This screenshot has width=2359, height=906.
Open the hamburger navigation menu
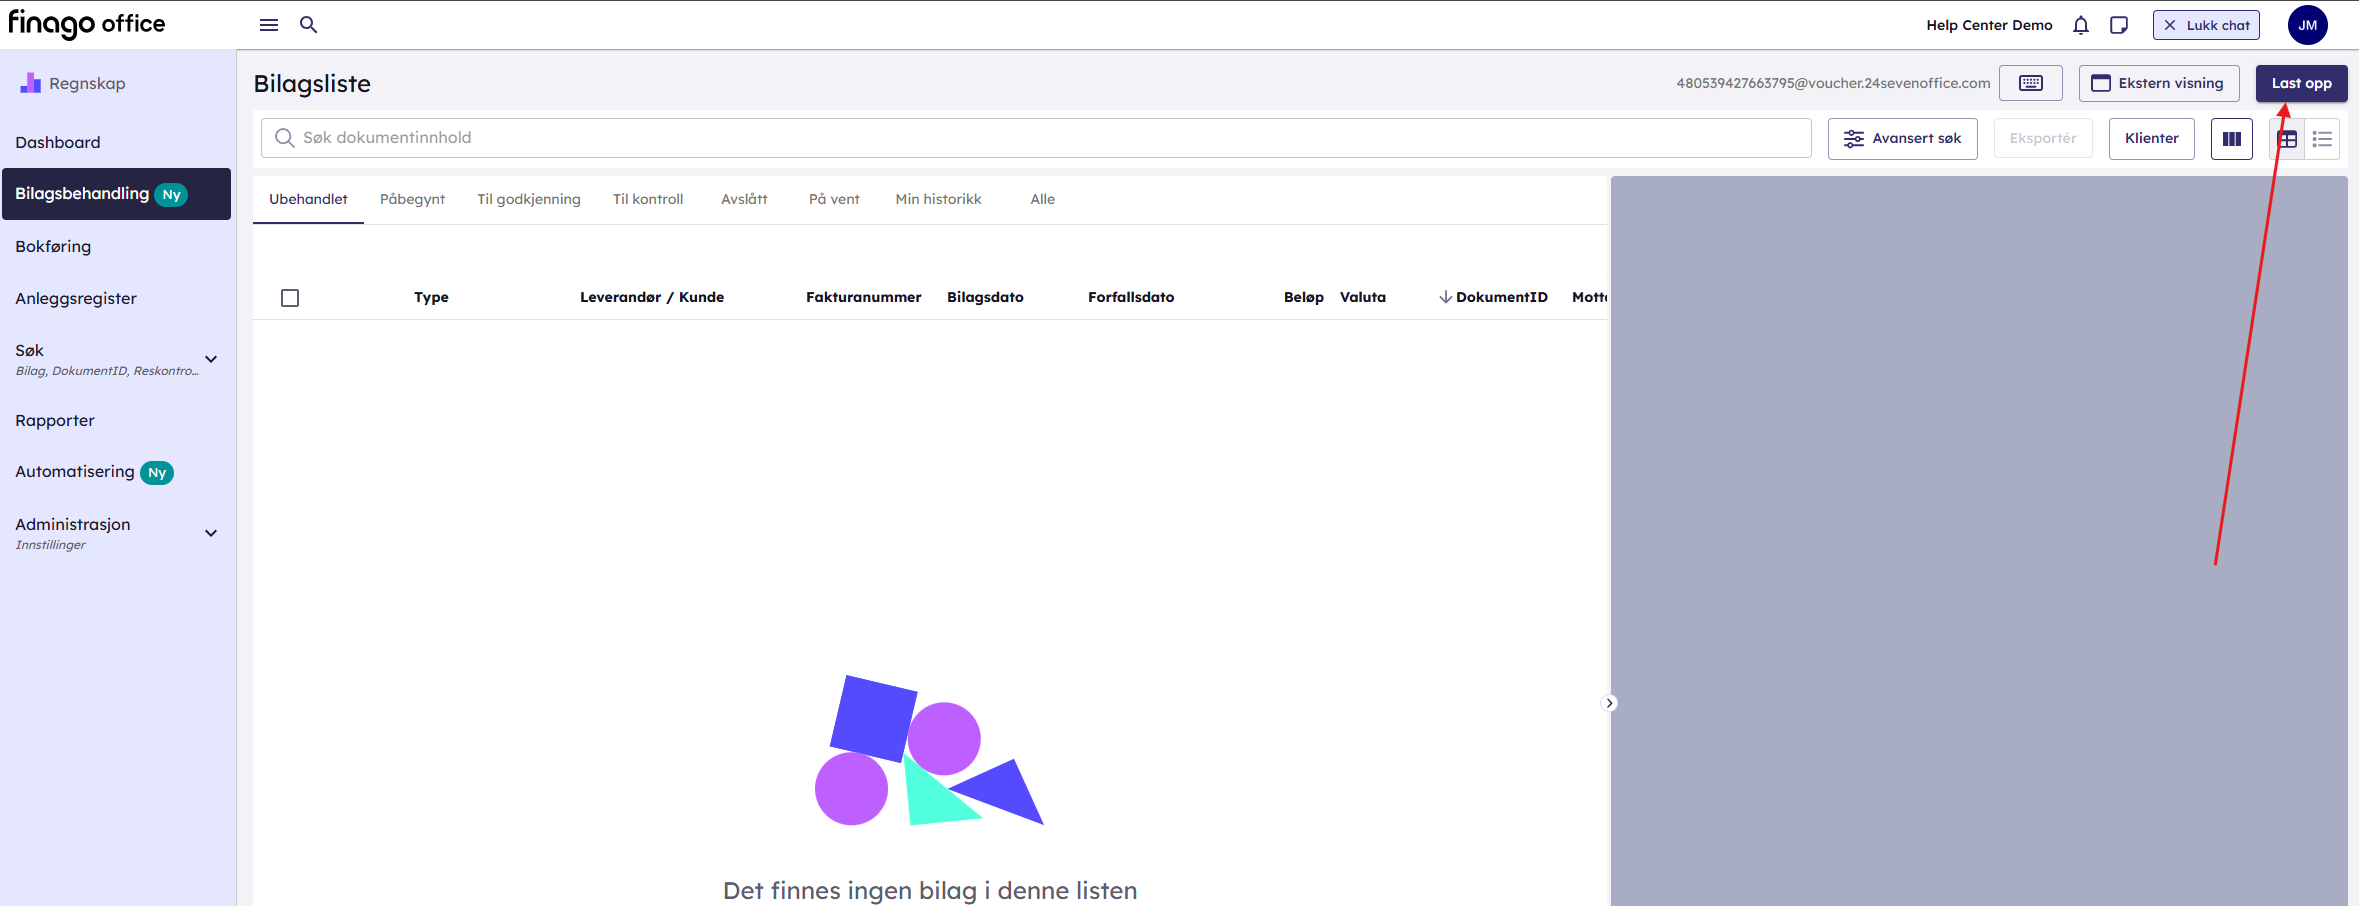click(268, 25)
